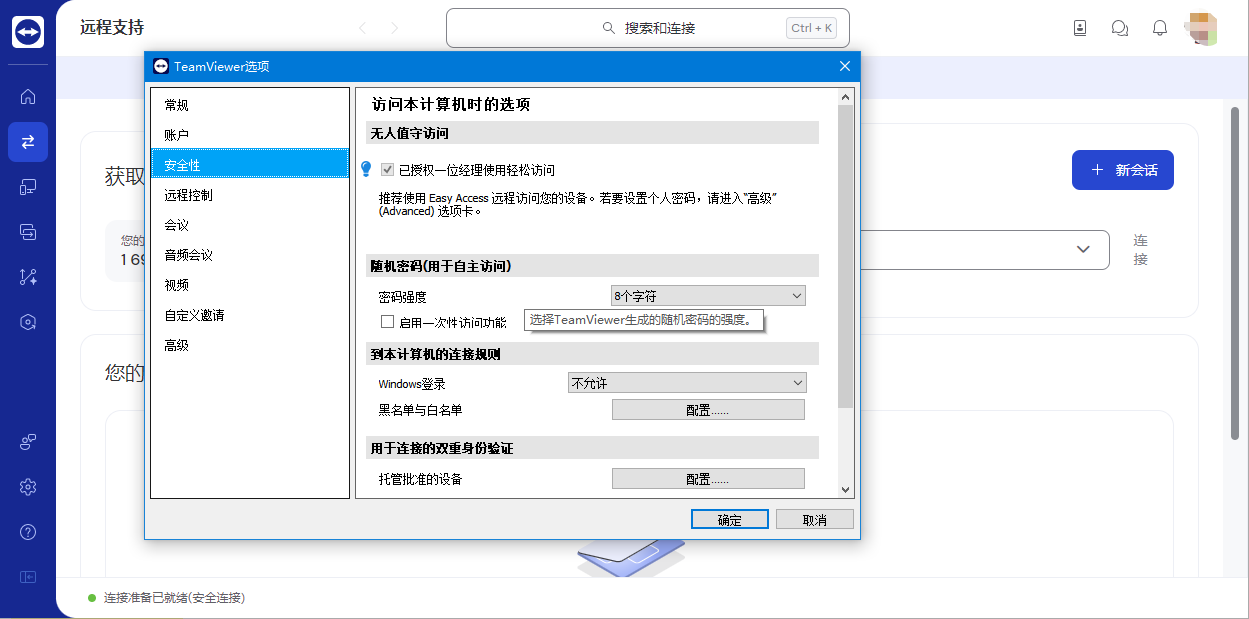
Task: Select 视频 options category
Action: point(250,285)
